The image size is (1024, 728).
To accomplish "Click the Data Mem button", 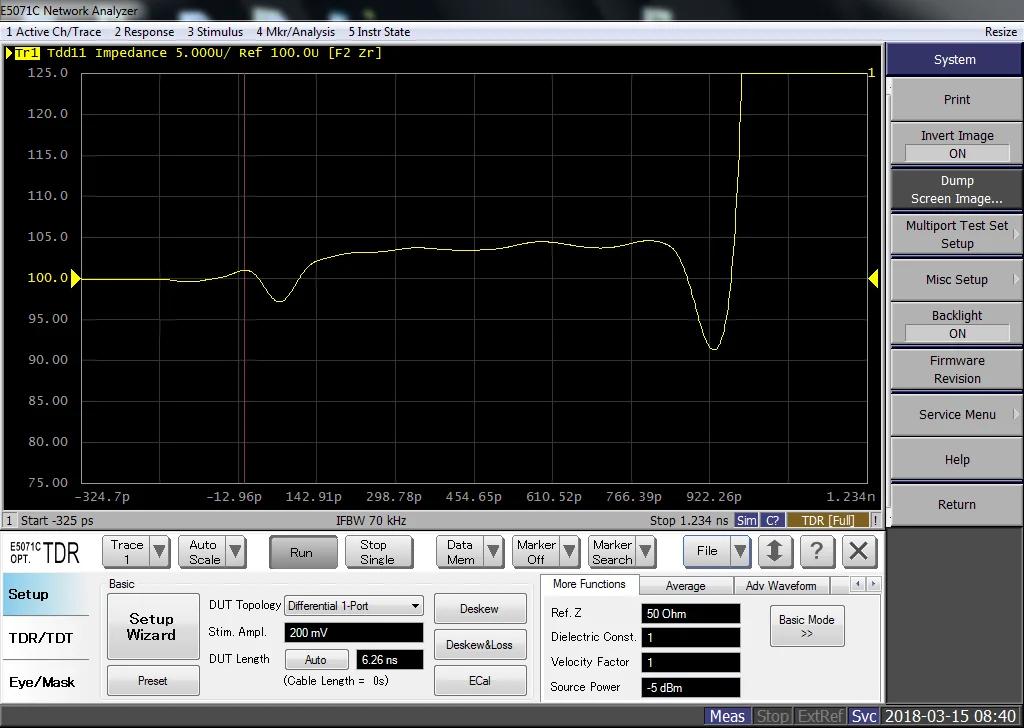I will coord(460,552).
